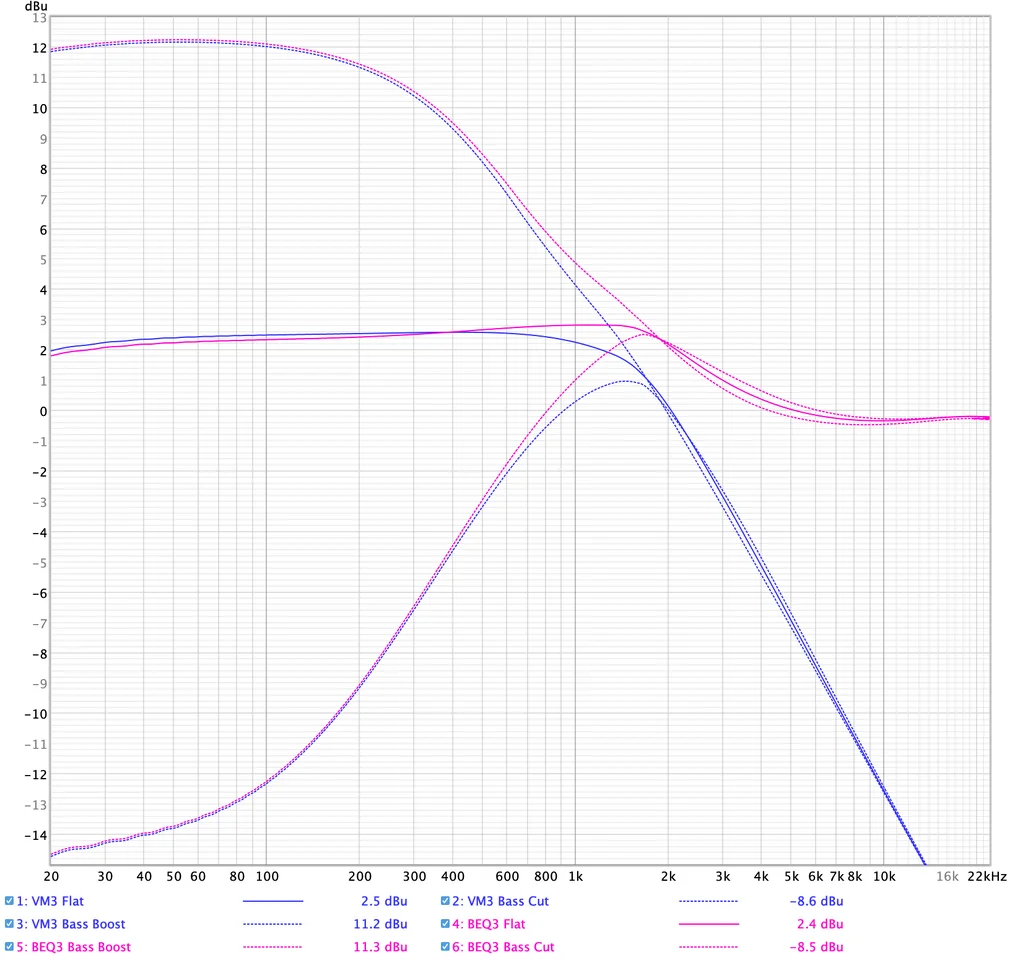Click the 2.5 dBu value for VM3 Flat
The width and height of the screenshot is (1015, 960).
click(x=383, y=901)
